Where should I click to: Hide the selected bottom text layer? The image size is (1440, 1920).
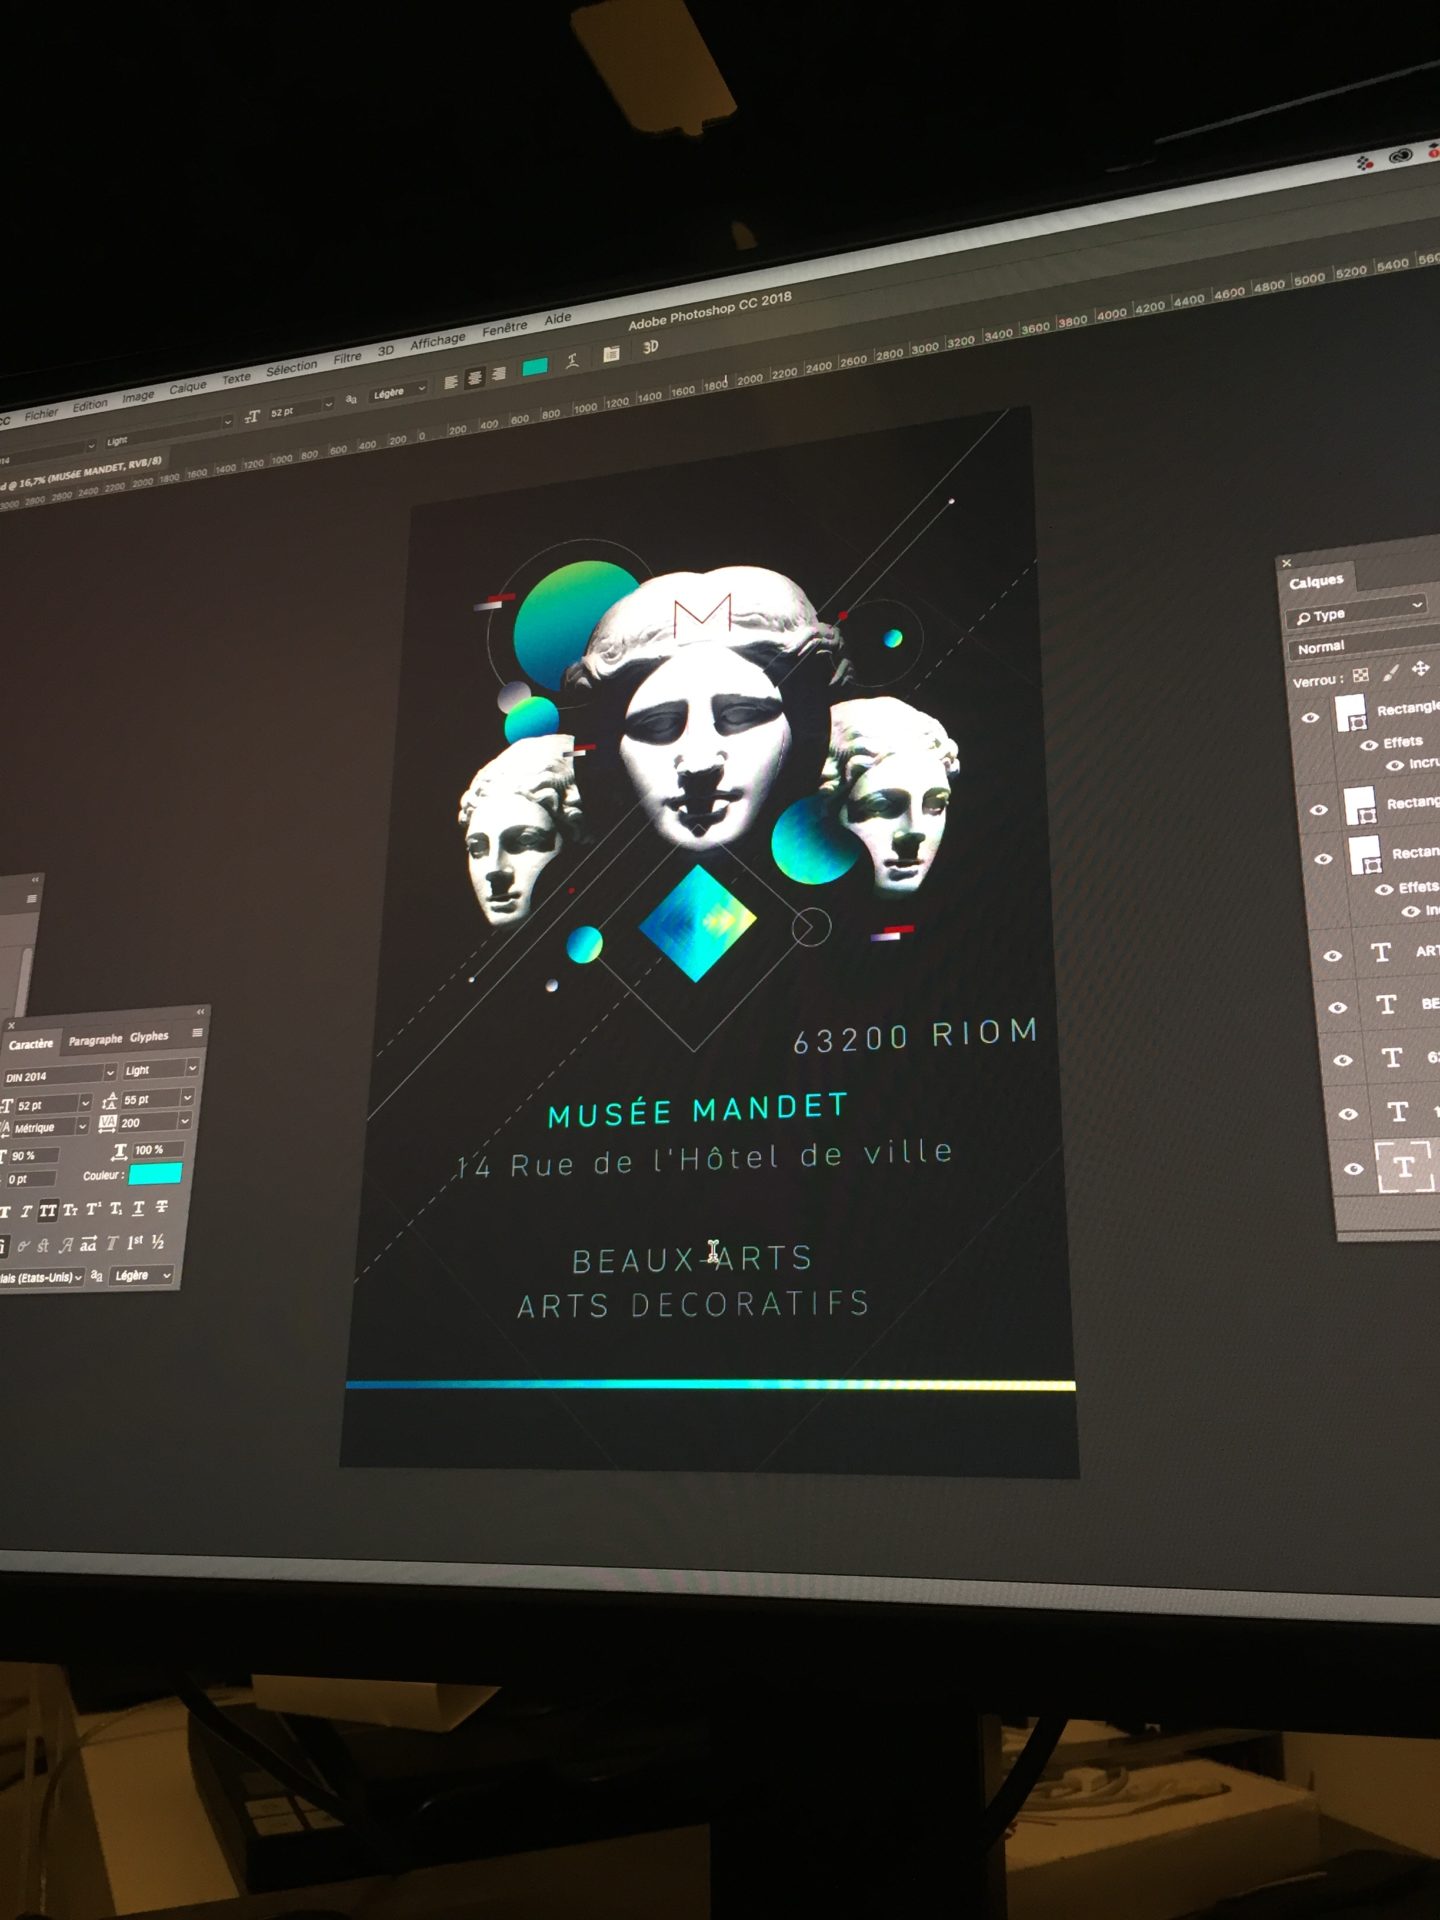pos(1355,1169)
